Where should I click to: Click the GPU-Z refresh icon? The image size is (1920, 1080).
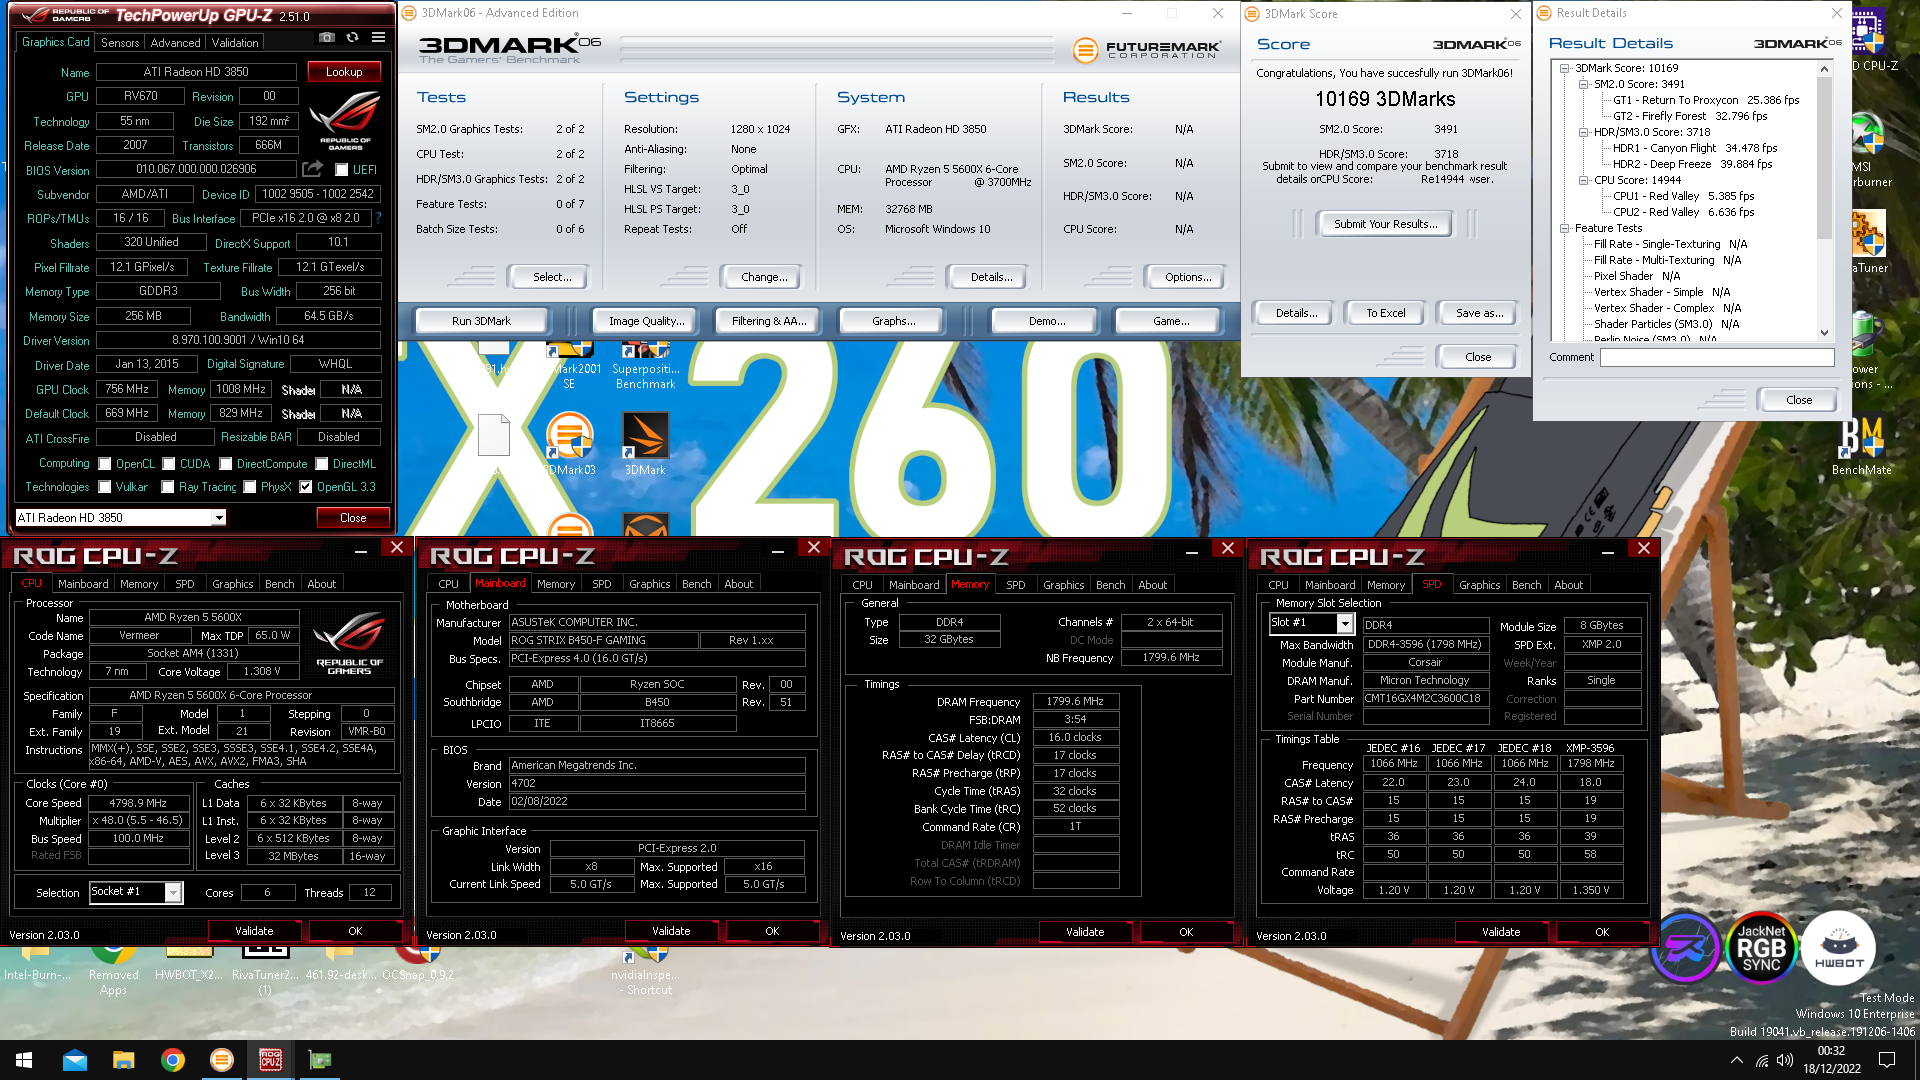pyautogui.click(x=353, y=38)
